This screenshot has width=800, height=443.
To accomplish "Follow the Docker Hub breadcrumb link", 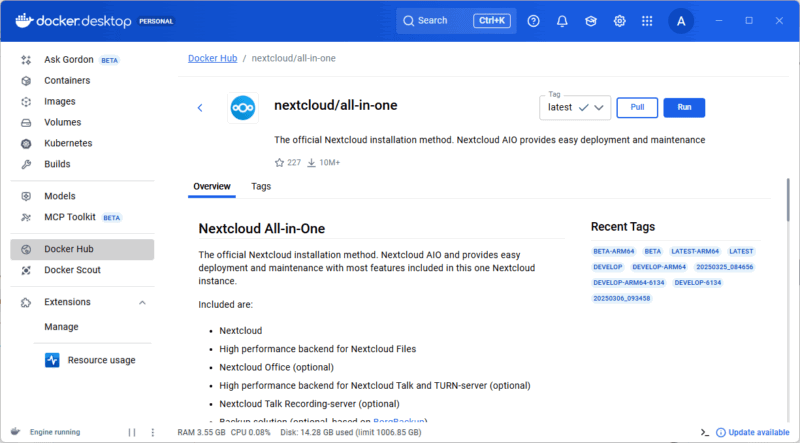I will click(x=213, y=58).
